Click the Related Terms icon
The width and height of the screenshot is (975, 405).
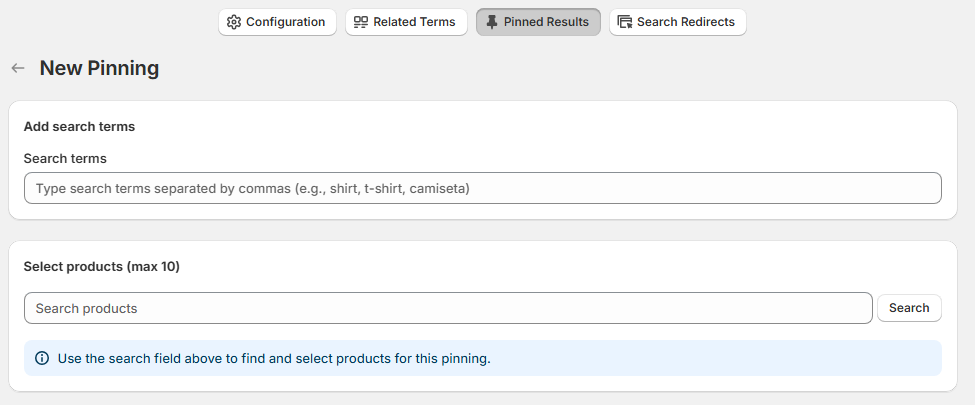[x=361, y=22]
